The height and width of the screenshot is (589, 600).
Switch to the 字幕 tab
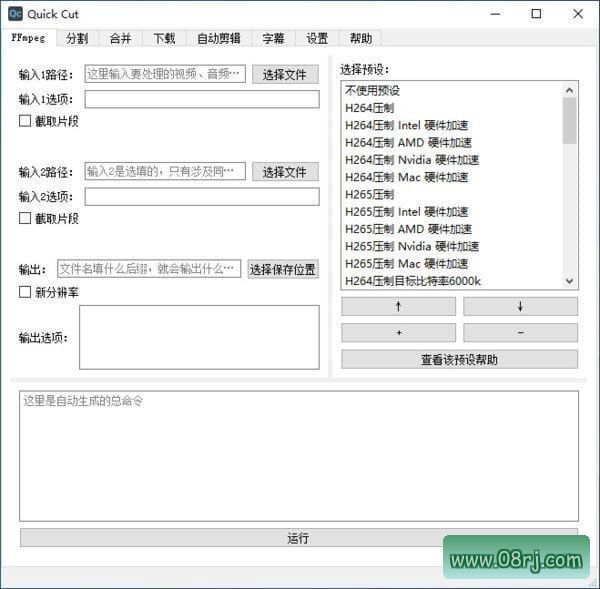click(x=273, y=38)
